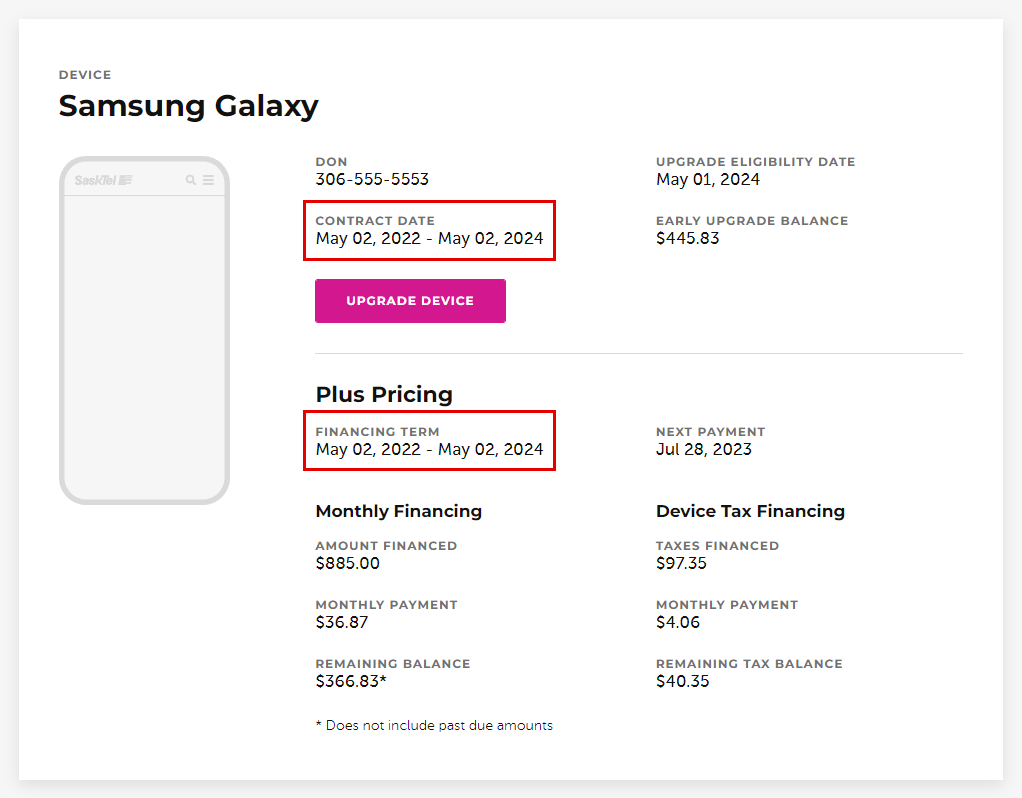Click the Remaining Balance amount $366.83
This screenshot has height=798, width=1022.
click(350, 682)
